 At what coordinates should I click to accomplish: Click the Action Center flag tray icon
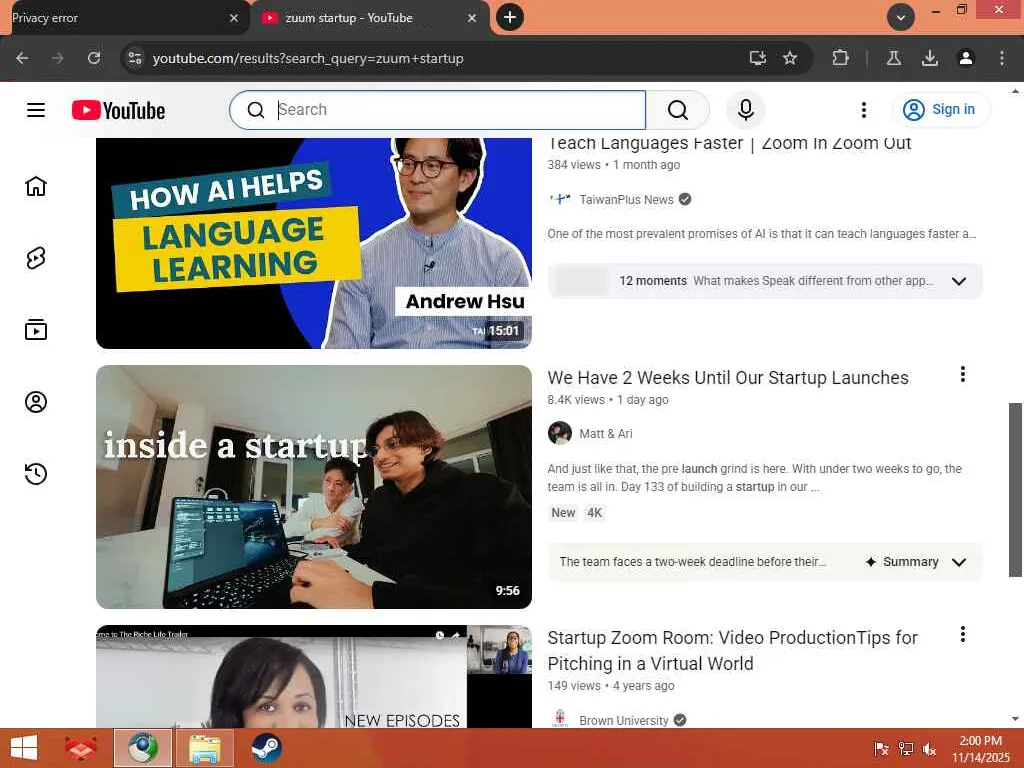881,749
